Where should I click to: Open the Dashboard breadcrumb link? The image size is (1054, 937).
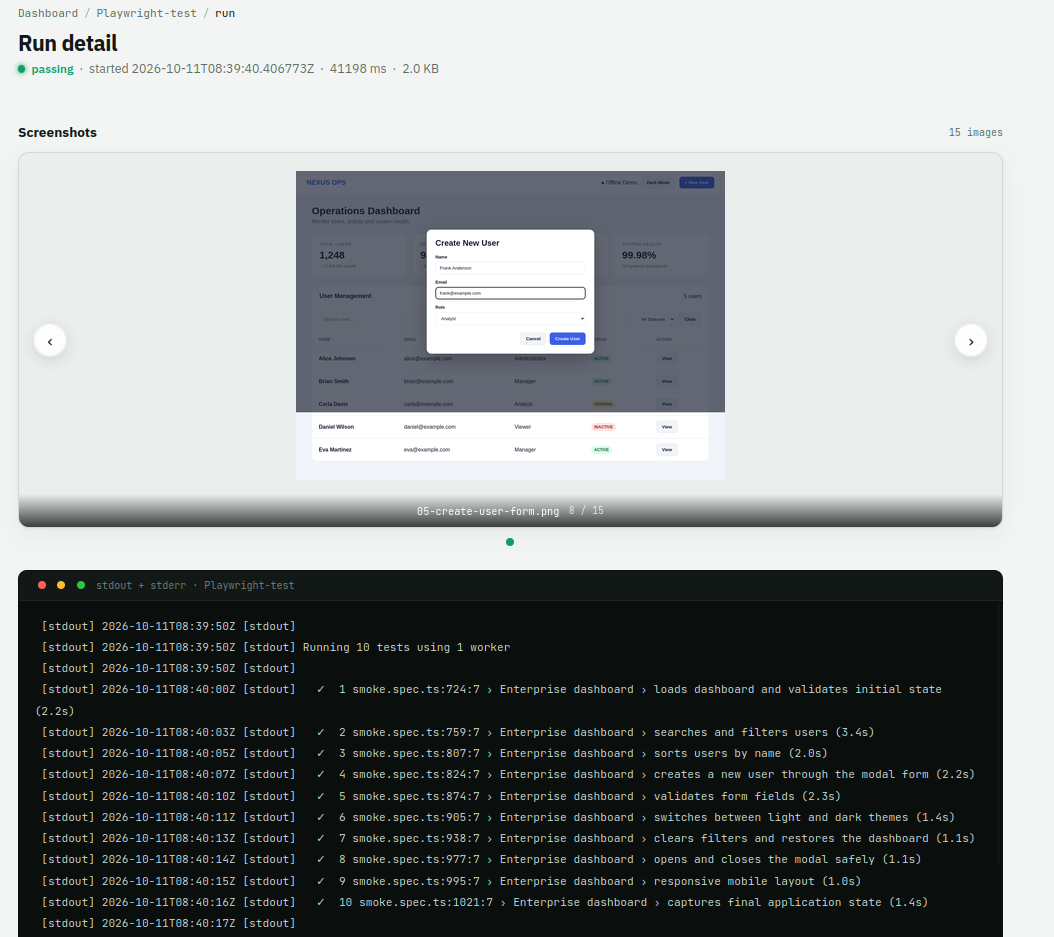click(x=48, y=13)
